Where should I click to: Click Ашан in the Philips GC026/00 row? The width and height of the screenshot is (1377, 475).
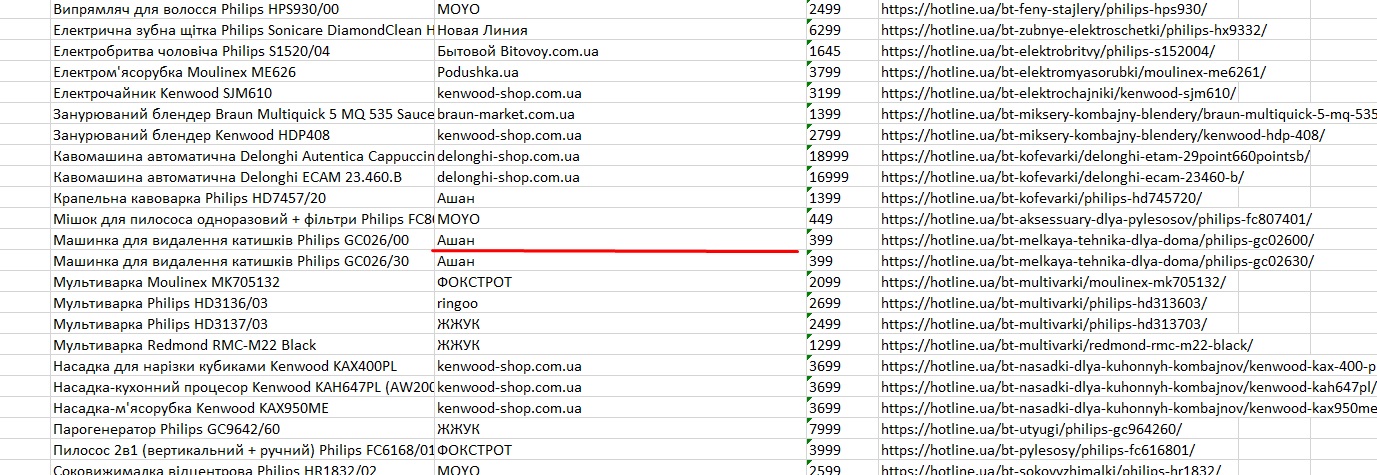click(x=620, y=240)
